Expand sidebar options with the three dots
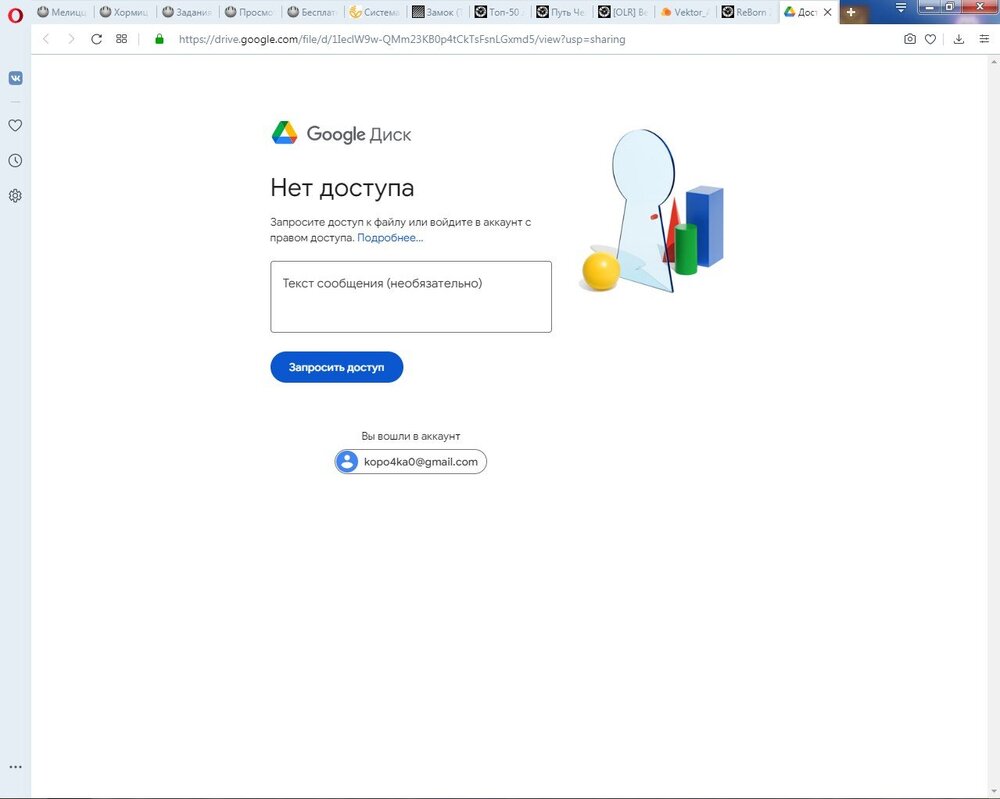 click(15, 767)
